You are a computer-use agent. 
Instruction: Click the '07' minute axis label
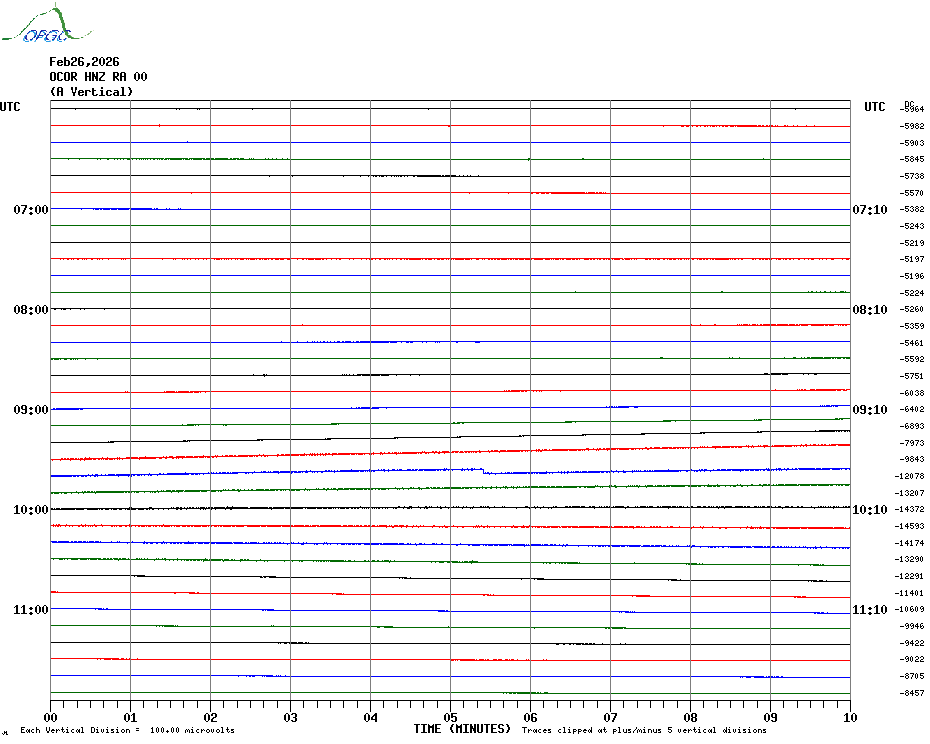(x=610, y=718)
